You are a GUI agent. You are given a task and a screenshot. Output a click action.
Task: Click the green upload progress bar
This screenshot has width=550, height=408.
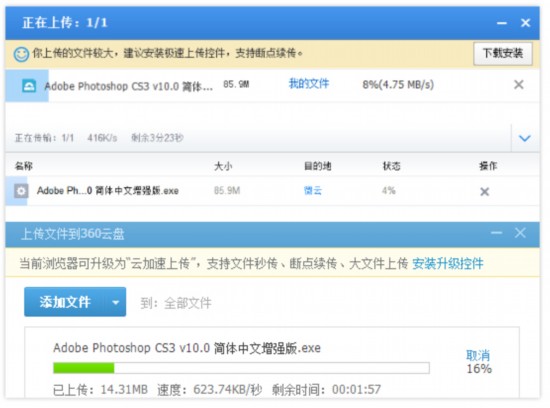click(x=241, y=368)
